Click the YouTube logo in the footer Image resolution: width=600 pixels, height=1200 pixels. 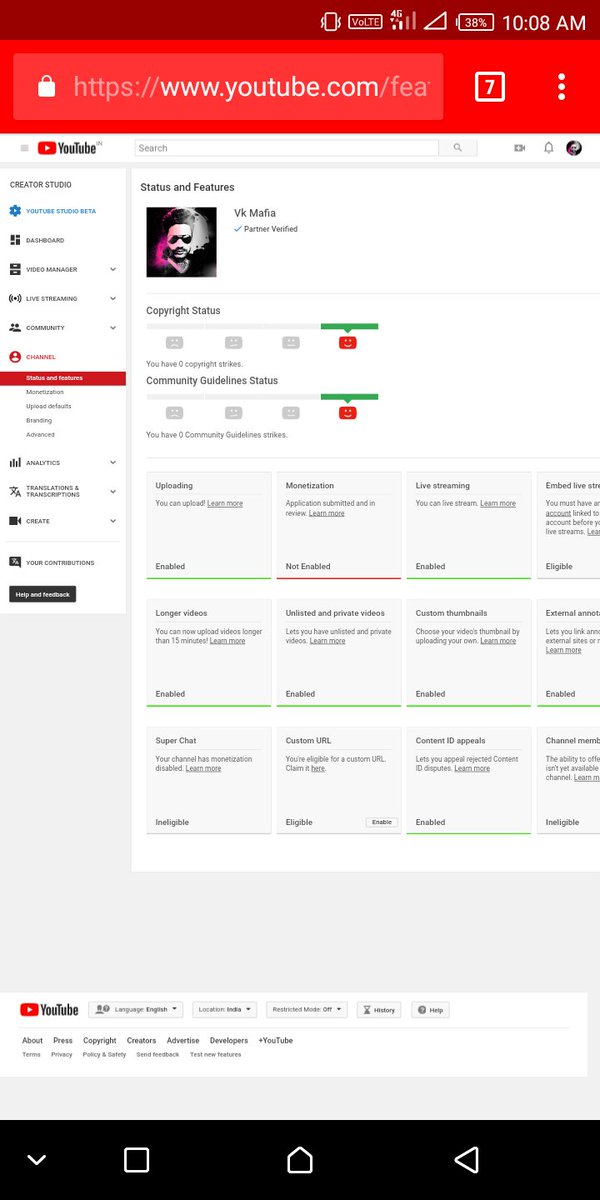pyautogui.click(x=49, y=1010)
